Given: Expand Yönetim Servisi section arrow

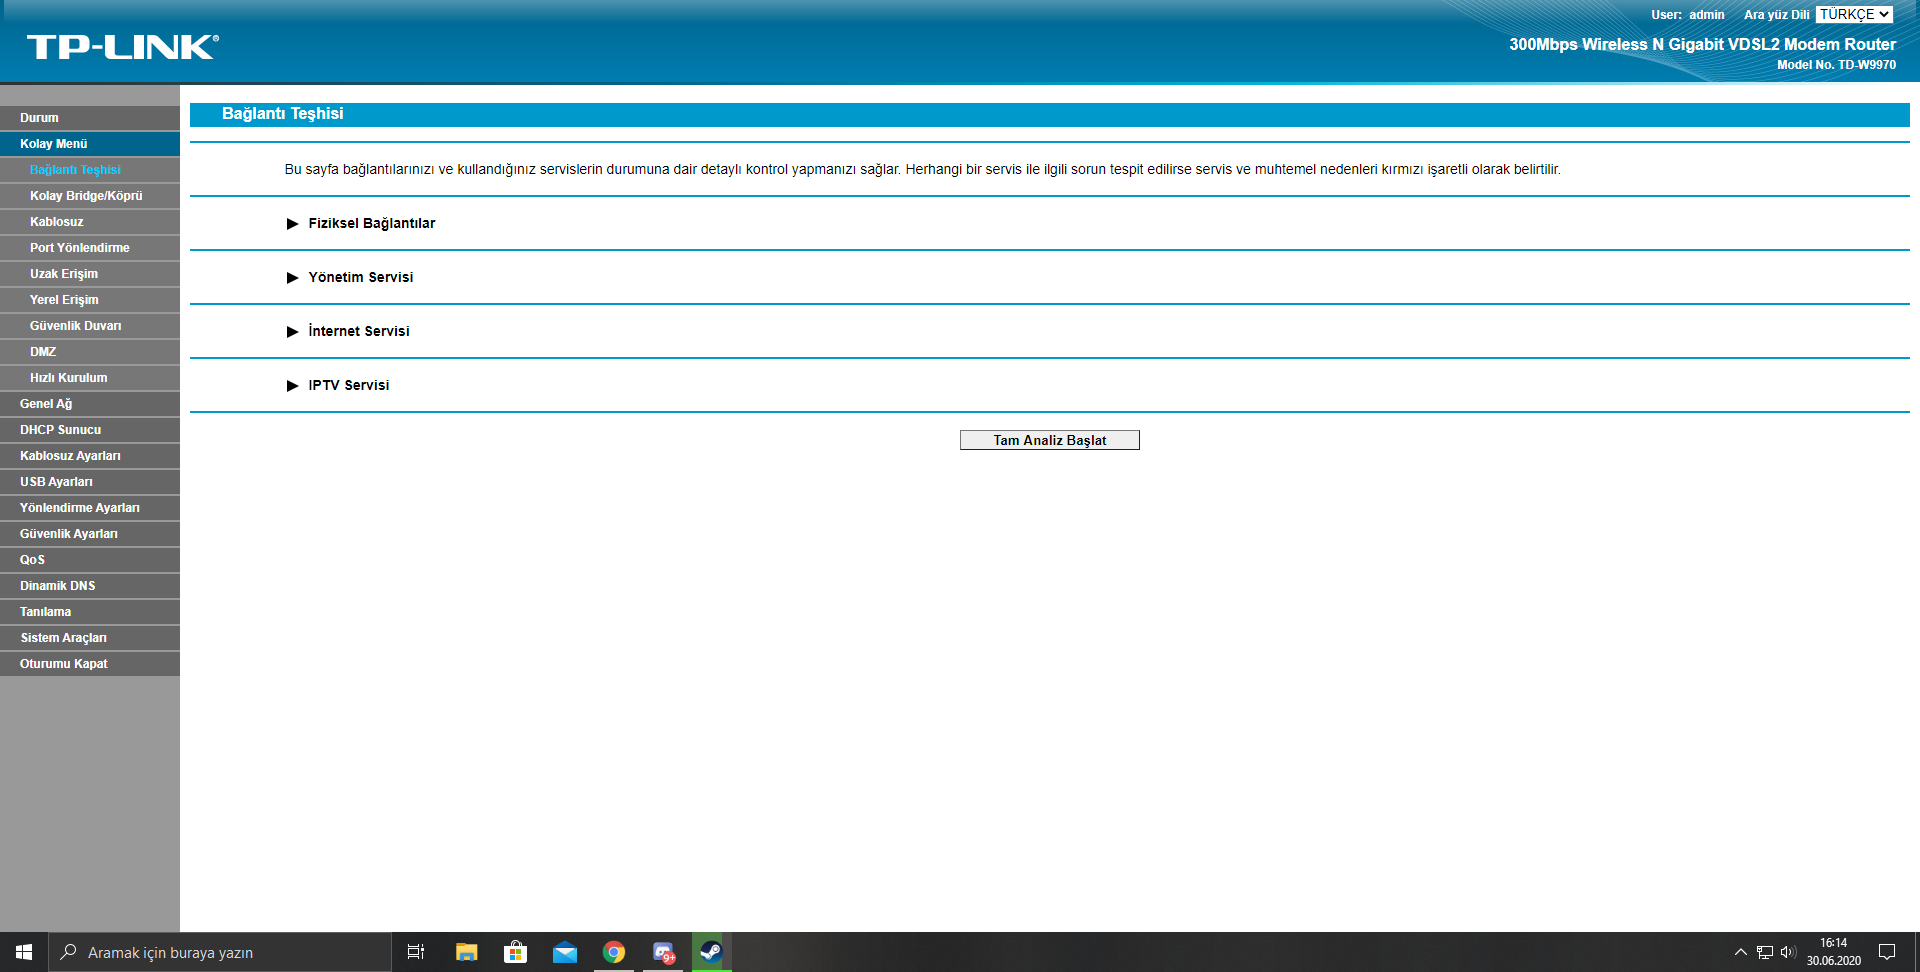Looking at the screenshot, I should pyautogui.click(x=293, y=278).
